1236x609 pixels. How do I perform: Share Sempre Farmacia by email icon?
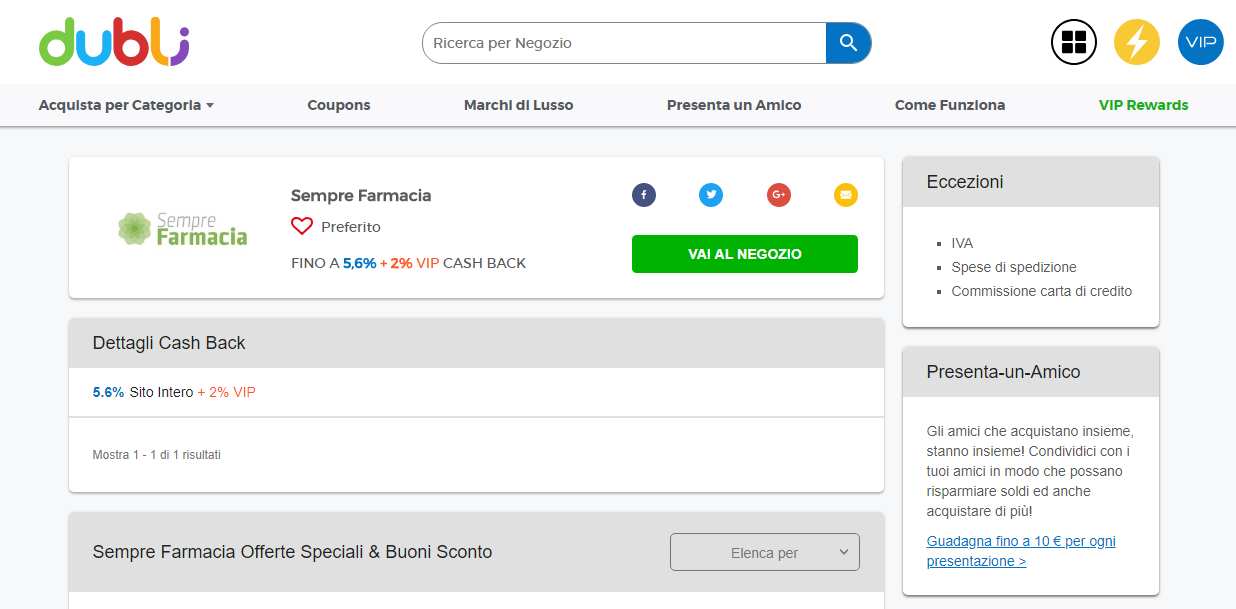(x=846, y=195)
